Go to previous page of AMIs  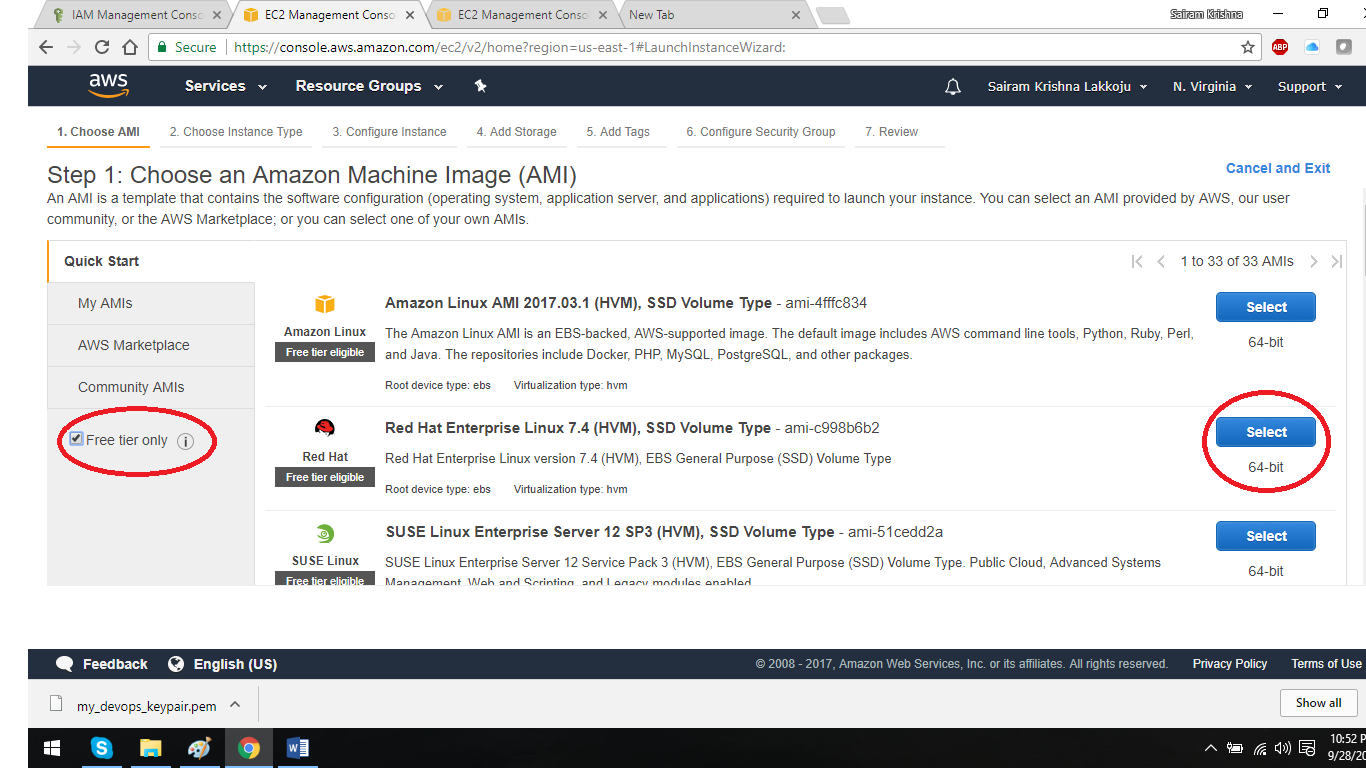click(x=1161, y=261)
